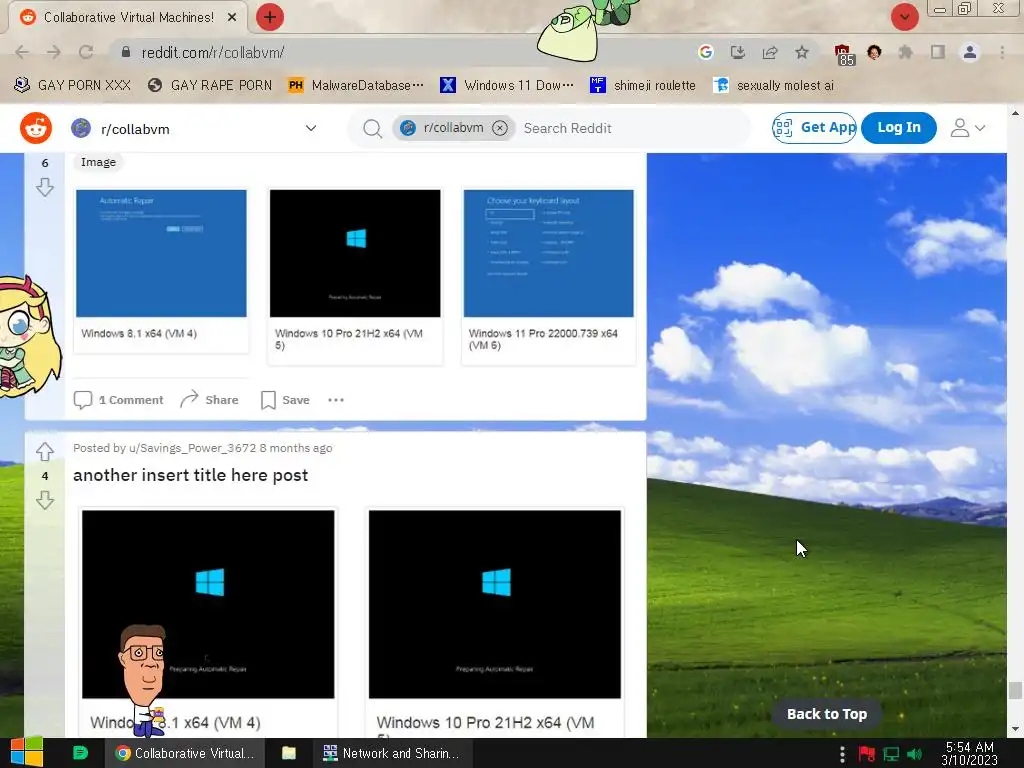The image size is (1024, 768).
Task: Open the Windows 11 Pro 22000.739 thumbnail
Action: [549, 253]
